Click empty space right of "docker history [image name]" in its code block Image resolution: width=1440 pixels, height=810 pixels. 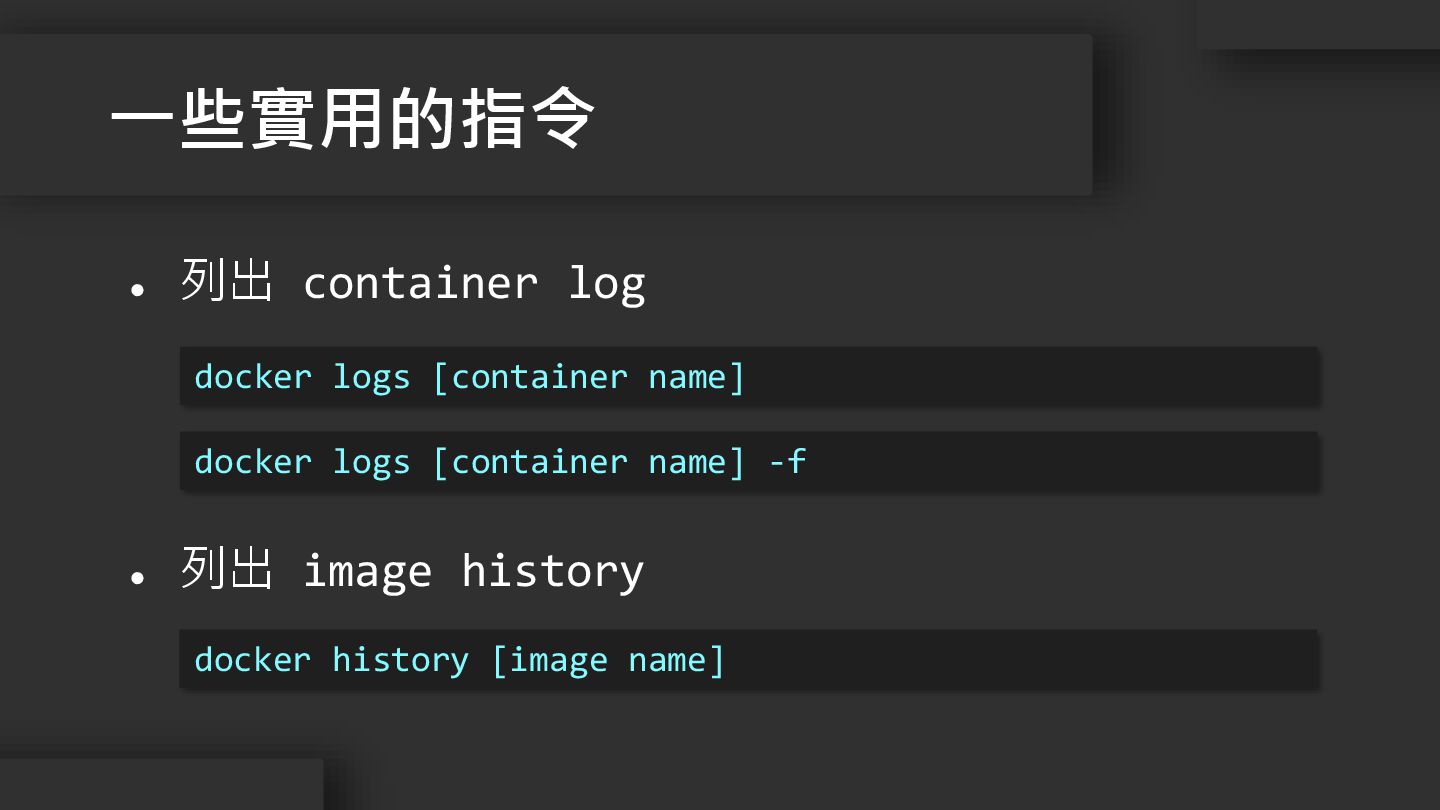pos(1020,660)
